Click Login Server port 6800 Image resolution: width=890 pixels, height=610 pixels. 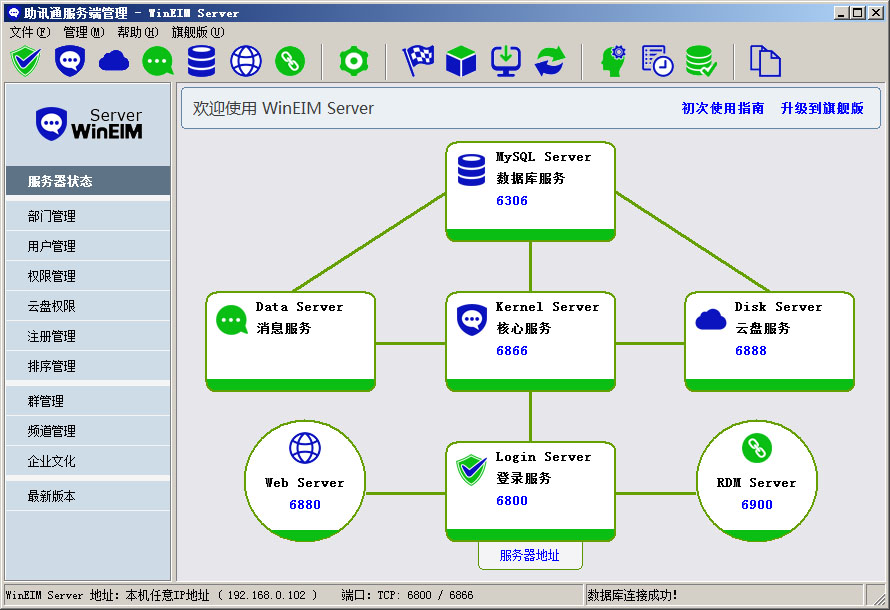512,500
